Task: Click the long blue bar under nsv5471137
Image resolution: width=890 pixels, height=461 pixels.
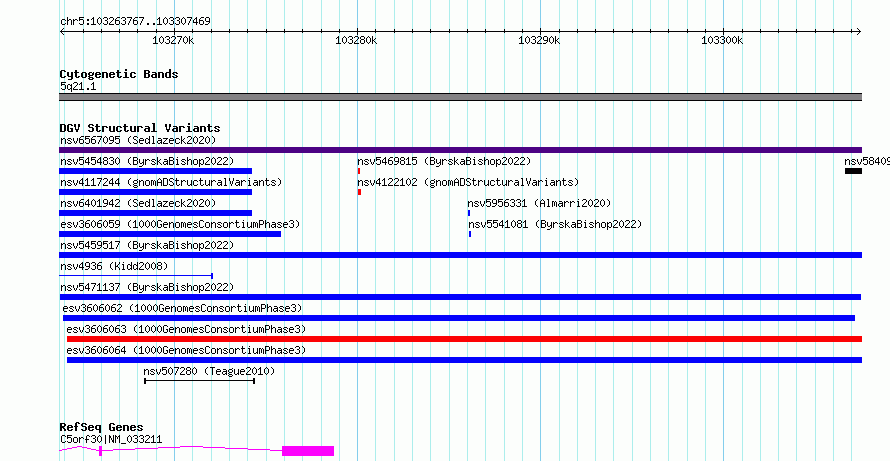Action: point(460,297)
